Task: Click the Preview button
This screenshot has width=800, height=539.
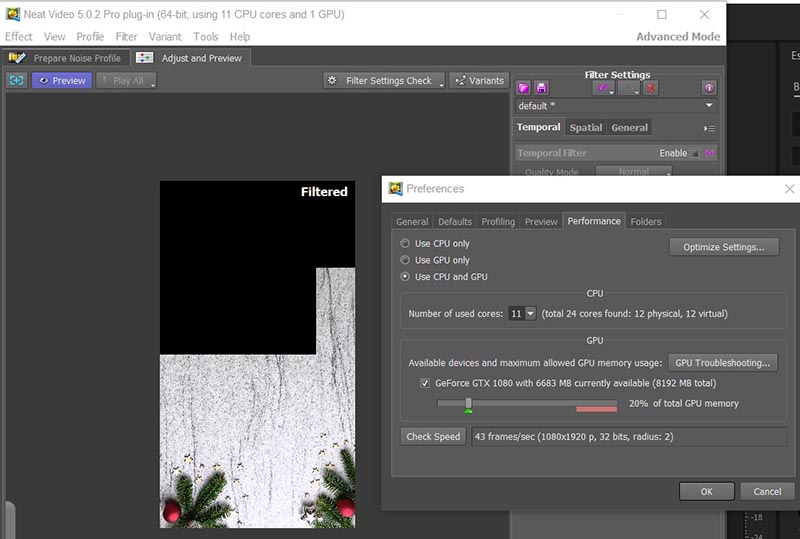Action: pos(62,80)
